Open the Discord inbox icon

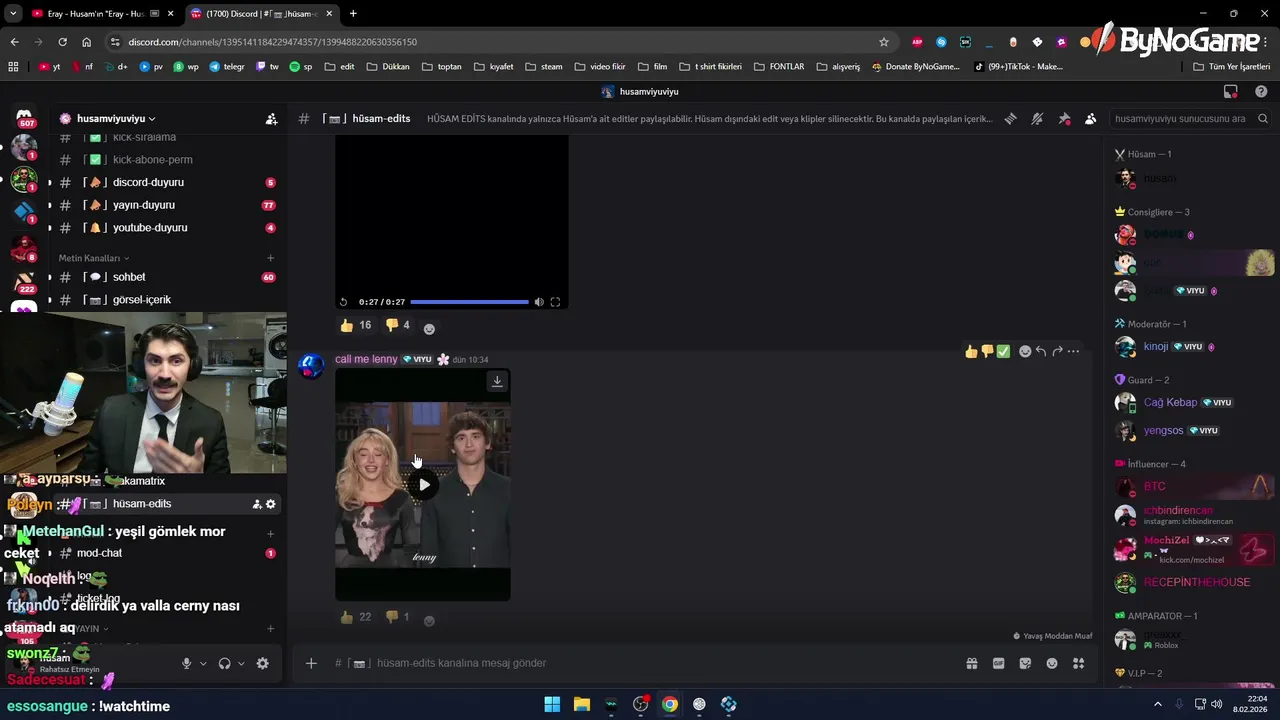pyautogui.click(x=1231, y=91)
